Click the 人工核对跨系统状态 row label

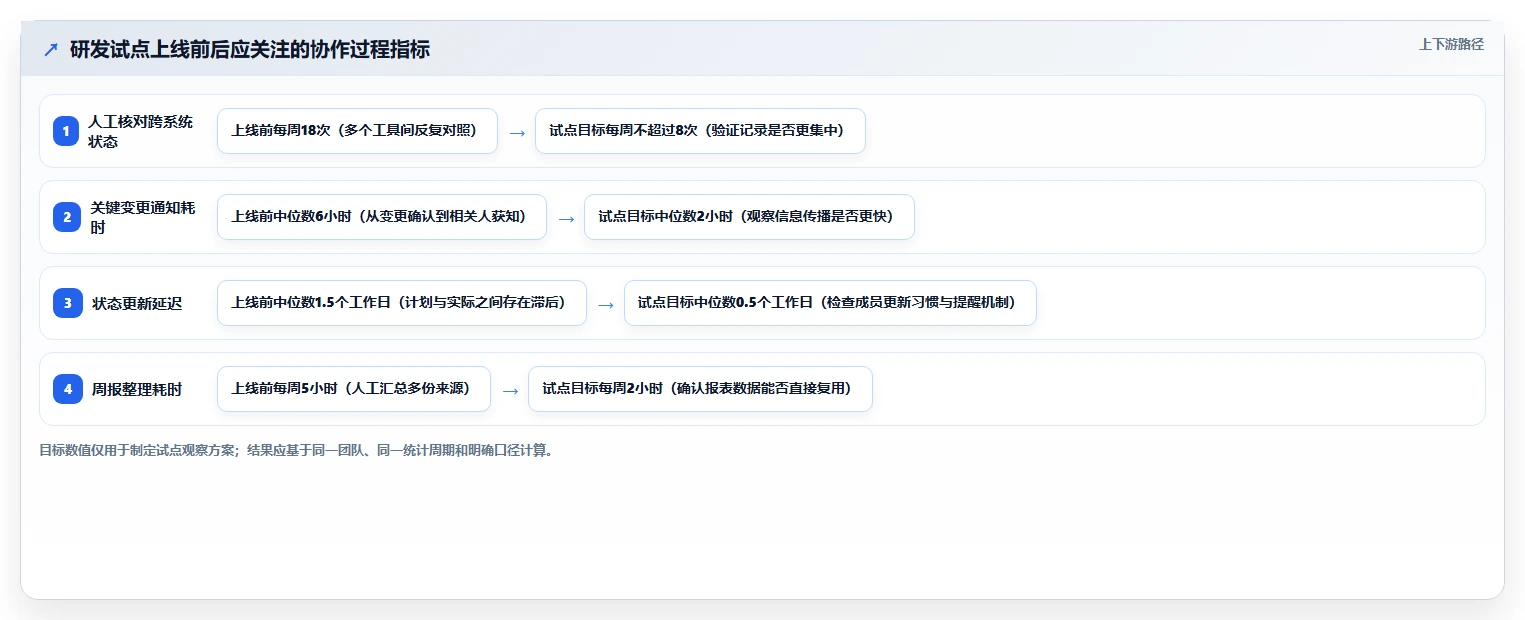coord(141,131)
